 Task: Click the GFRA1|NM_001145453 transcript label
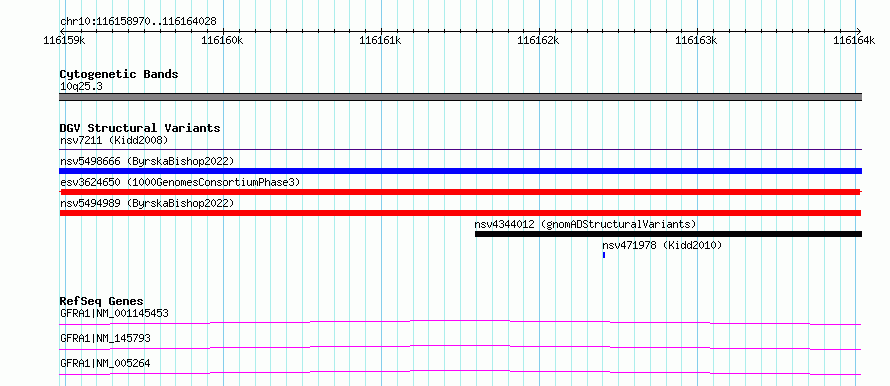[x=114, y=313]
